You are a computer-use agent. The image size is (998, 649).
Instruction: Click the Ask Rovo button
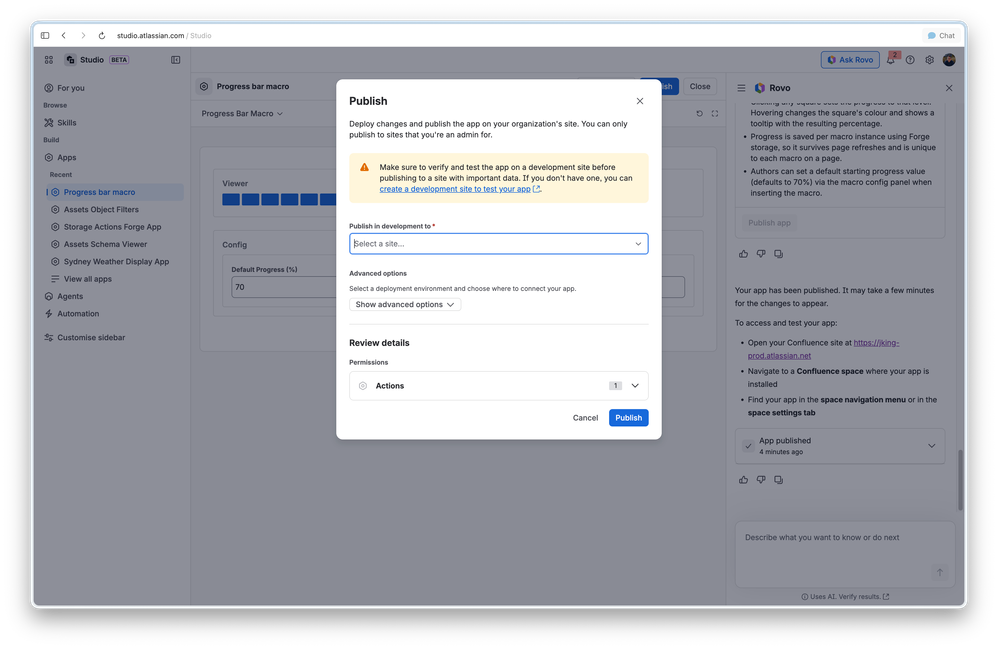point(850,60)
